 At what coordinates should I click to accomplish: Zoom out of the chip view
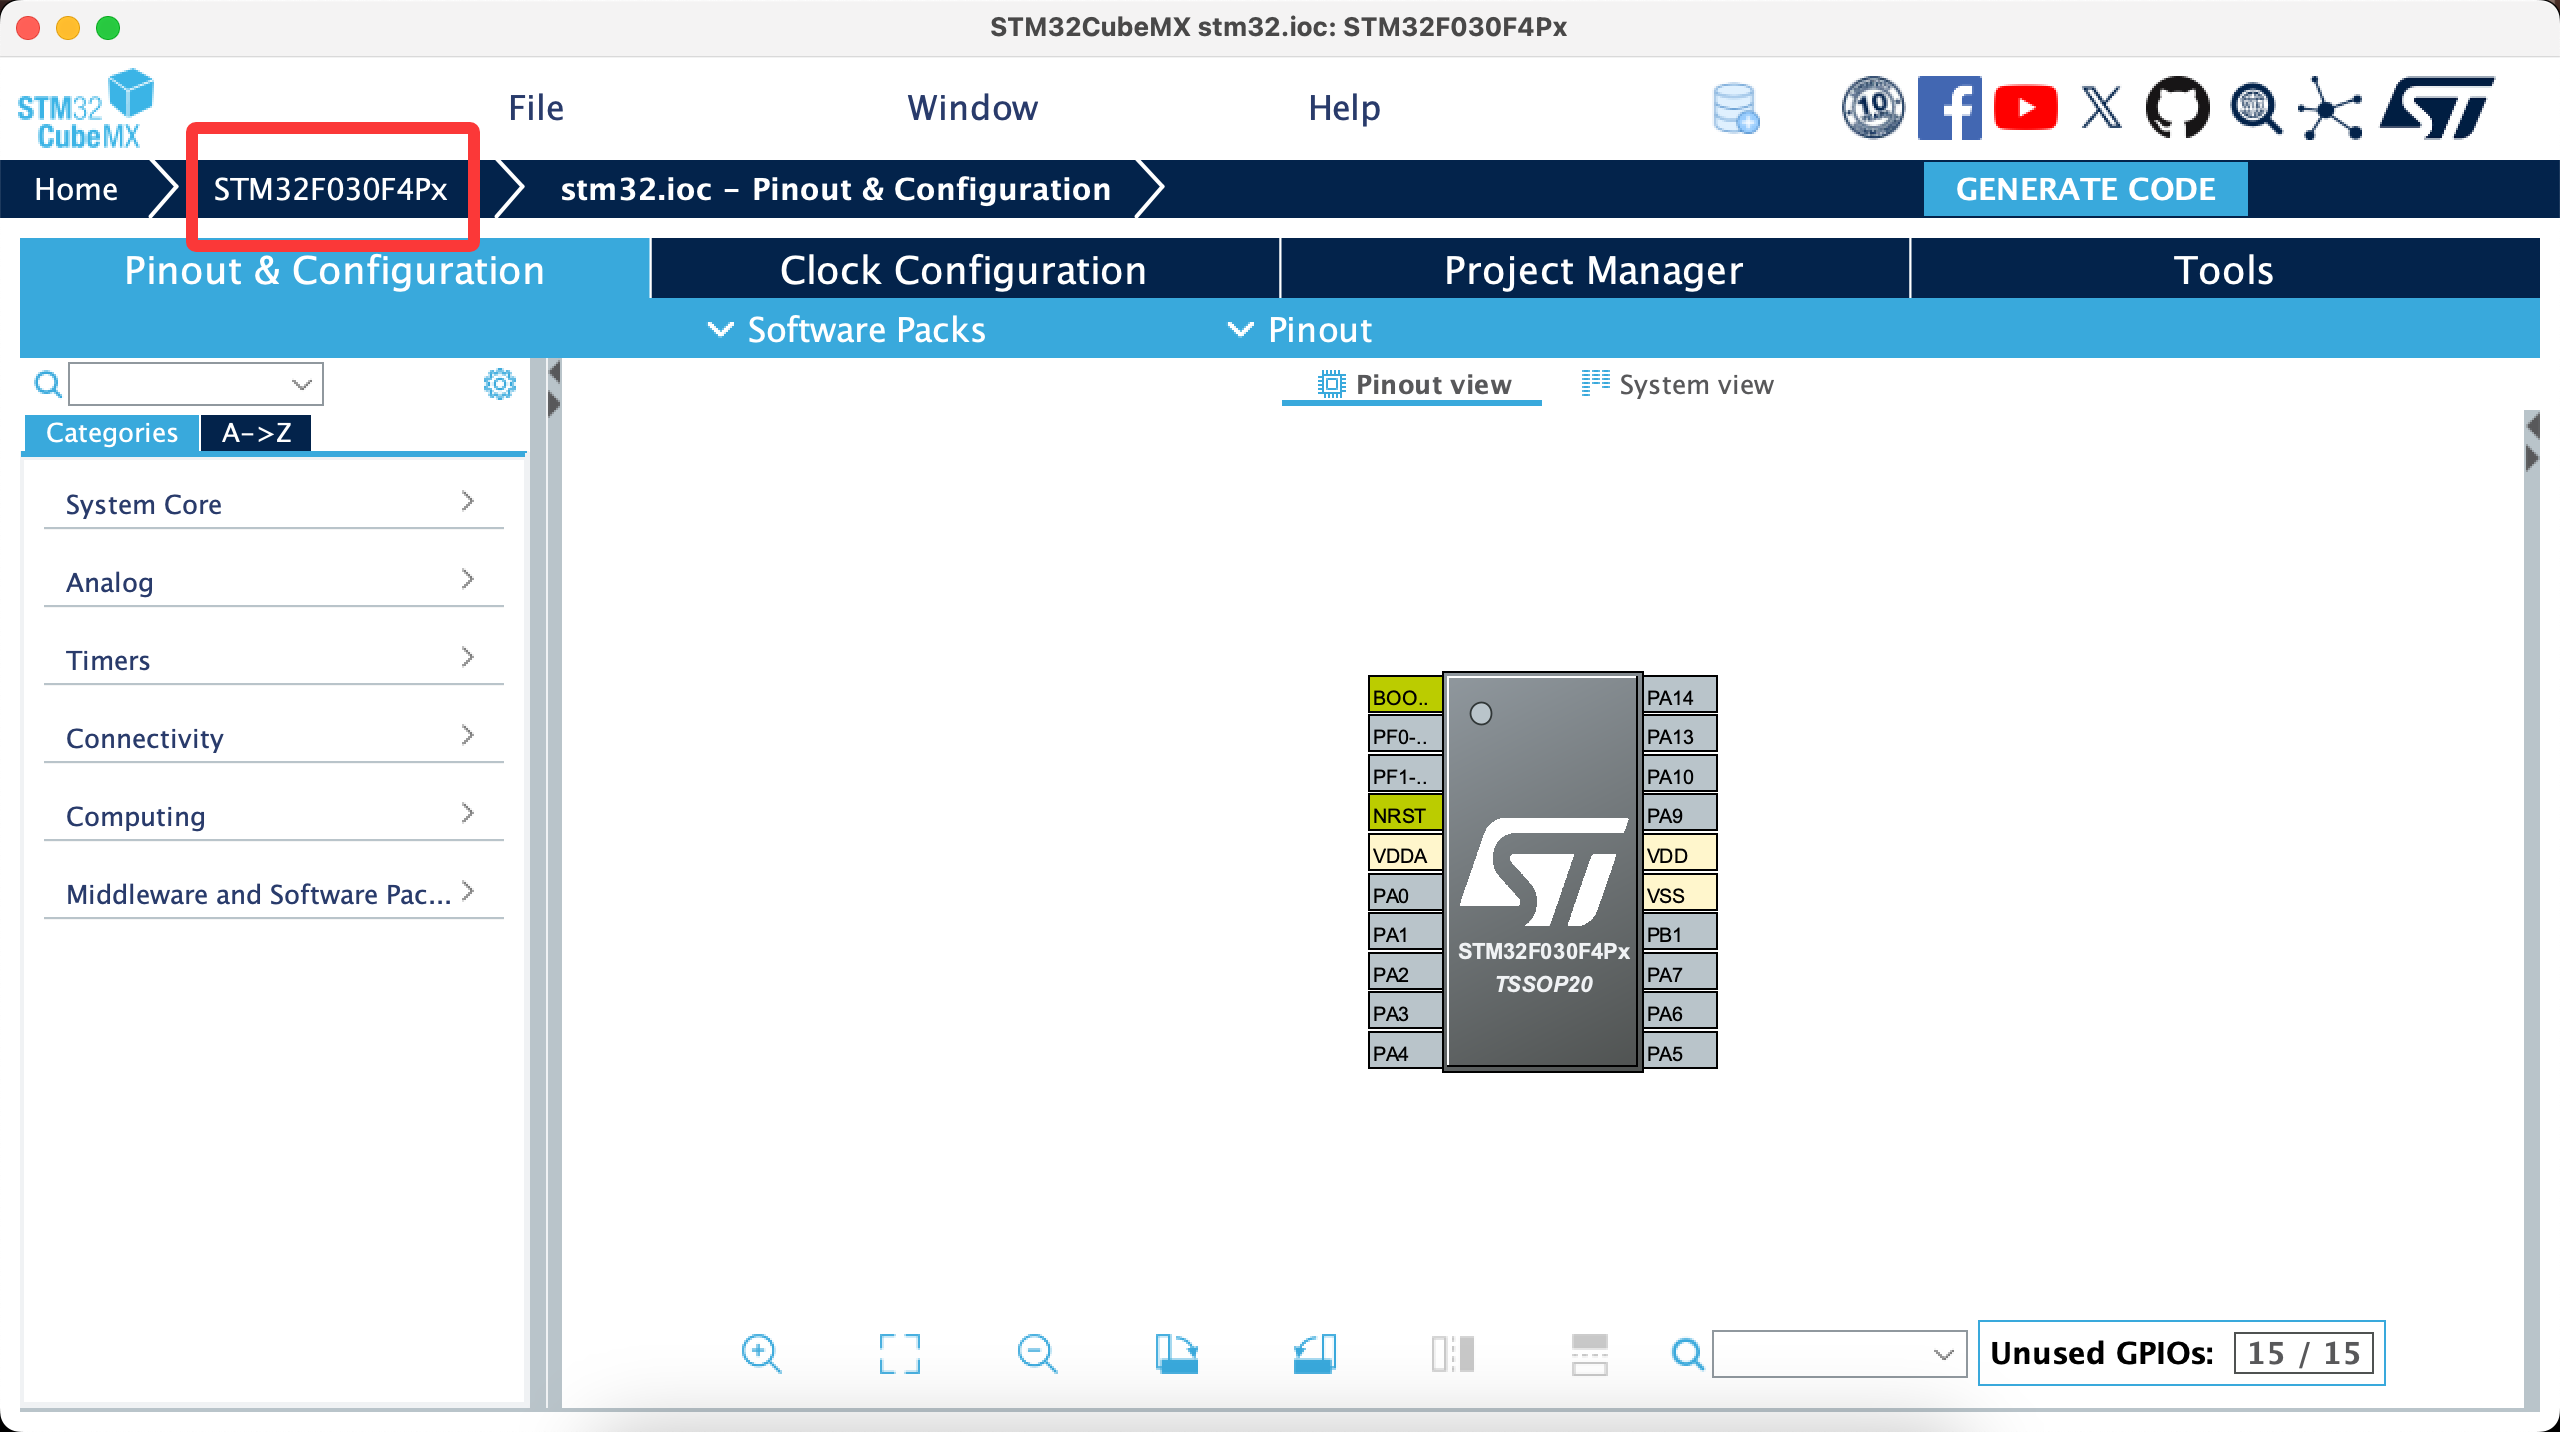pyautogui.click(x=1037, y=1354)
